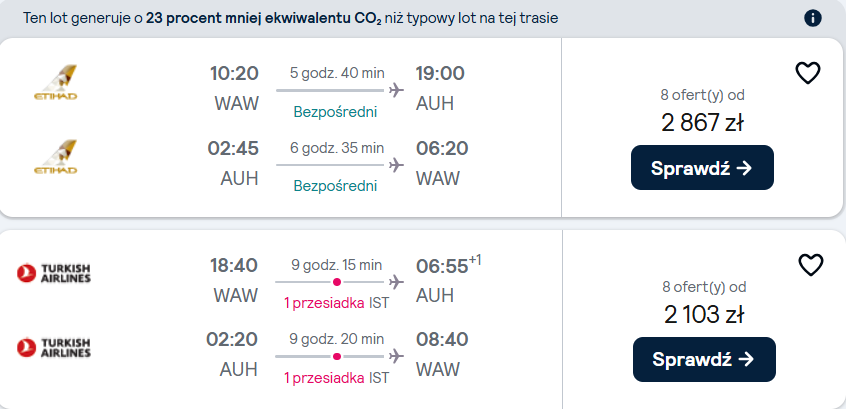Click the plane icon for 9 godz. 20 min flight
The width and height of the screenshot is (846, 409).
(x=396, y=356)
